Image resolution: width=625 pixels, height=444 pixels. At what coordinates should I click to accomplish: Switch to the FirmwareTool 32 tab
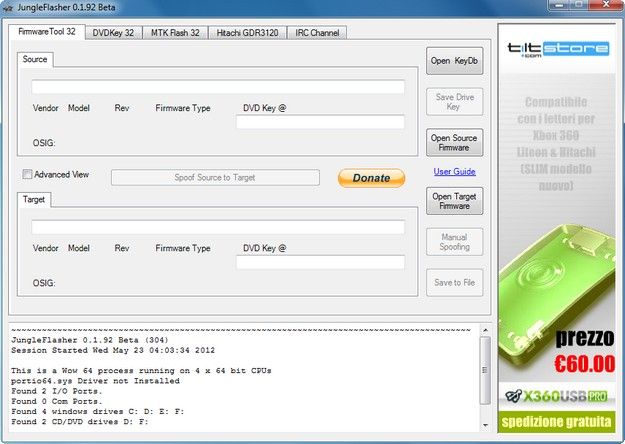click(x=47, y=32)
